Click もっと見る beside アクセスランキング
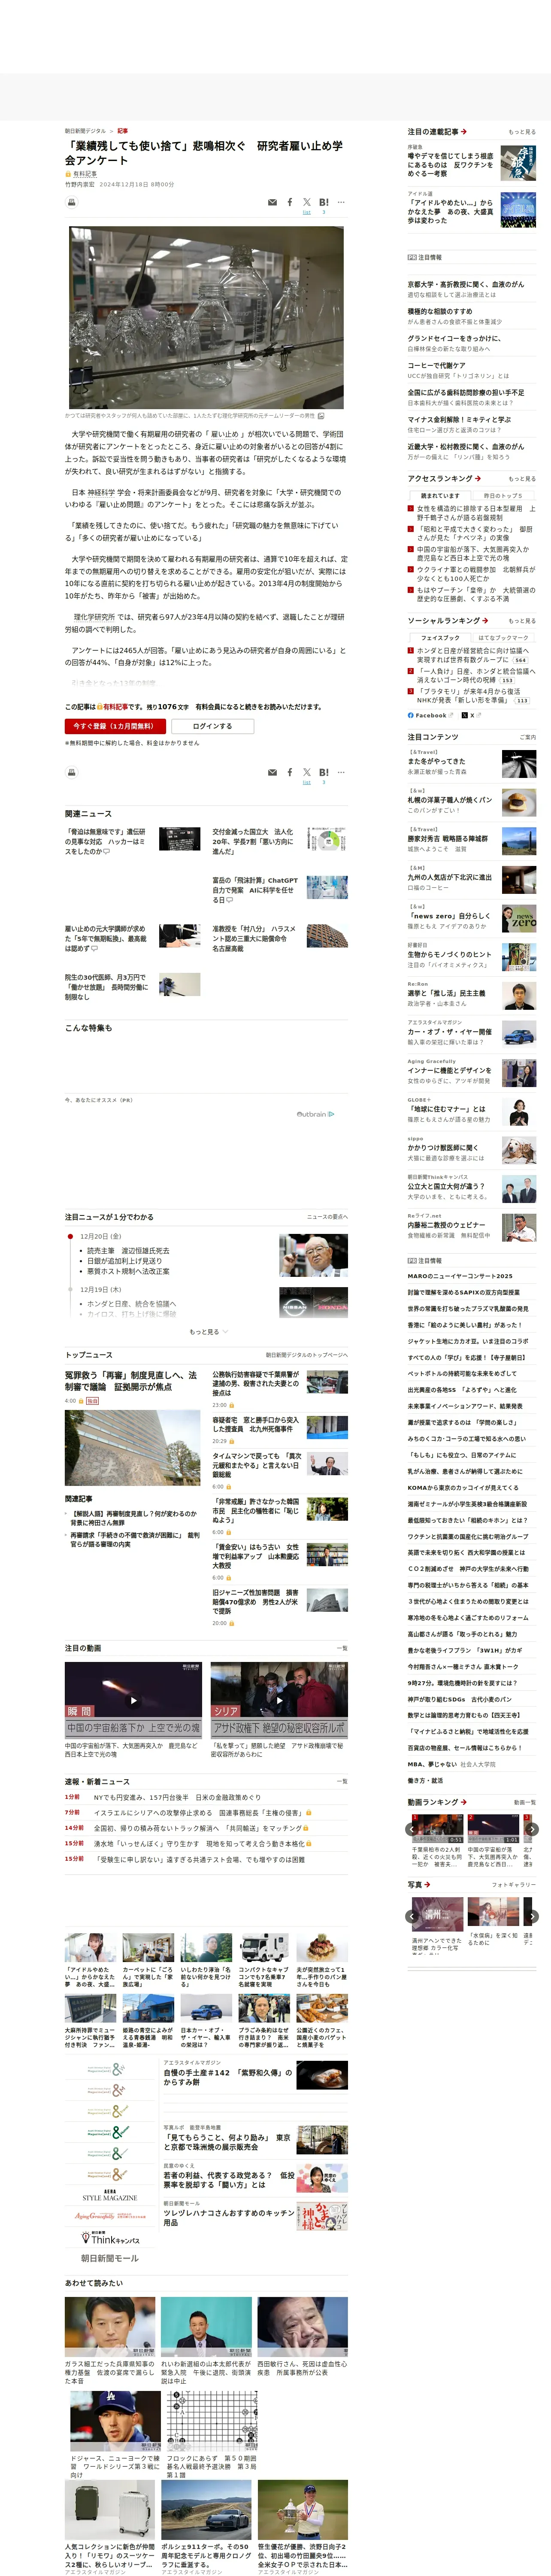The height and width of the screenshot is (2576, 551). tap(521, 479)
